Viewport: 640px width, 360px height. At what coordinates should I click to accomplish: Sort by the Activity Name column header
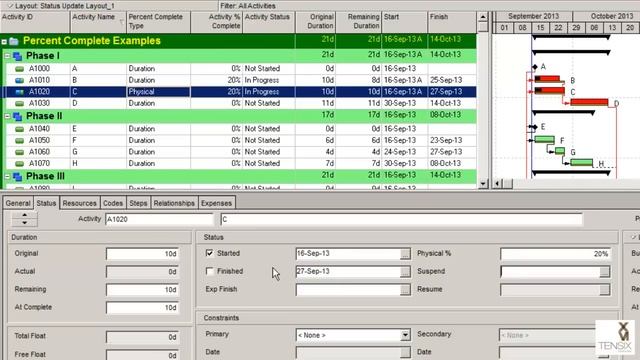point(98,22)
